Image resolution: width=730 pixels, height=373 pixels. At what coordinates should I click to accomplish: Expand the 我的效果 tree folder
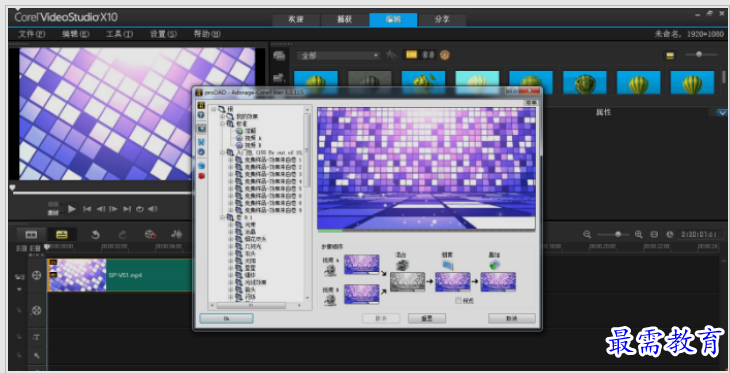tap(223, 116)
